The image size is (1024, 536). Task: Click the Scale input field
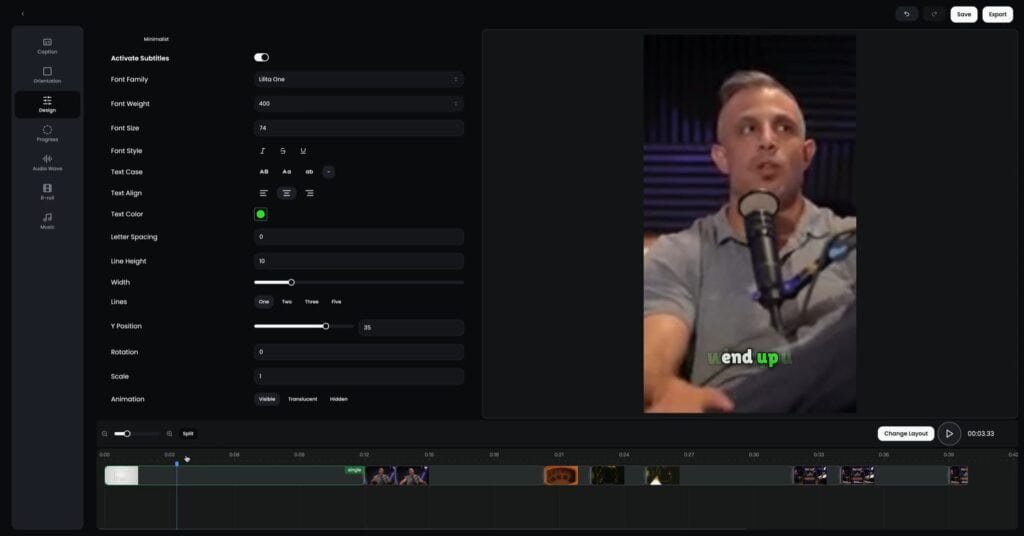click(359, 376)
